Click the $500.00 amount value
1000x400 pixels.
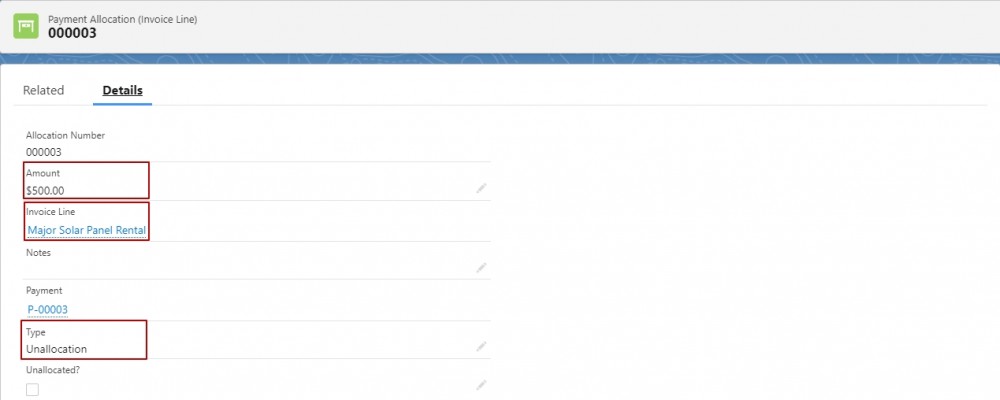pos(45,190)
